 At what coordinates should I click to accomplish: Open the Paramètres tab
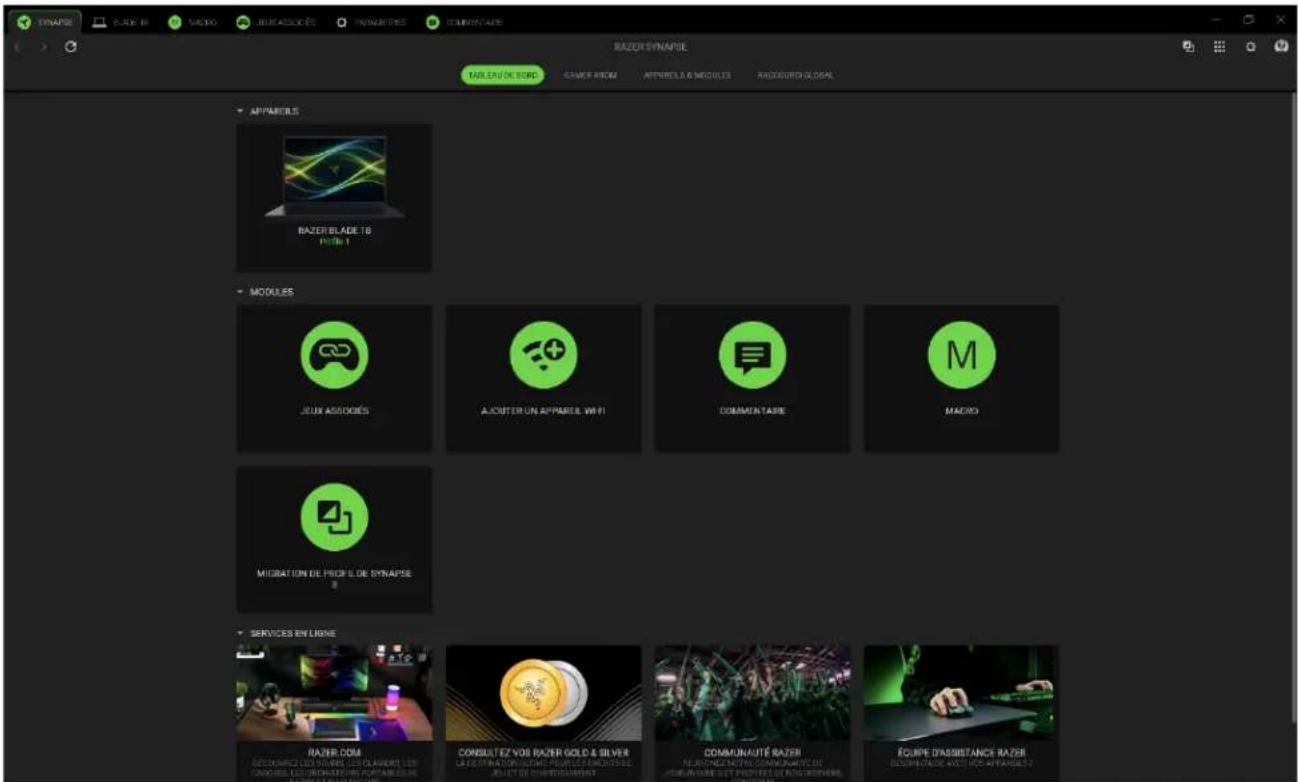click(372, 21)
